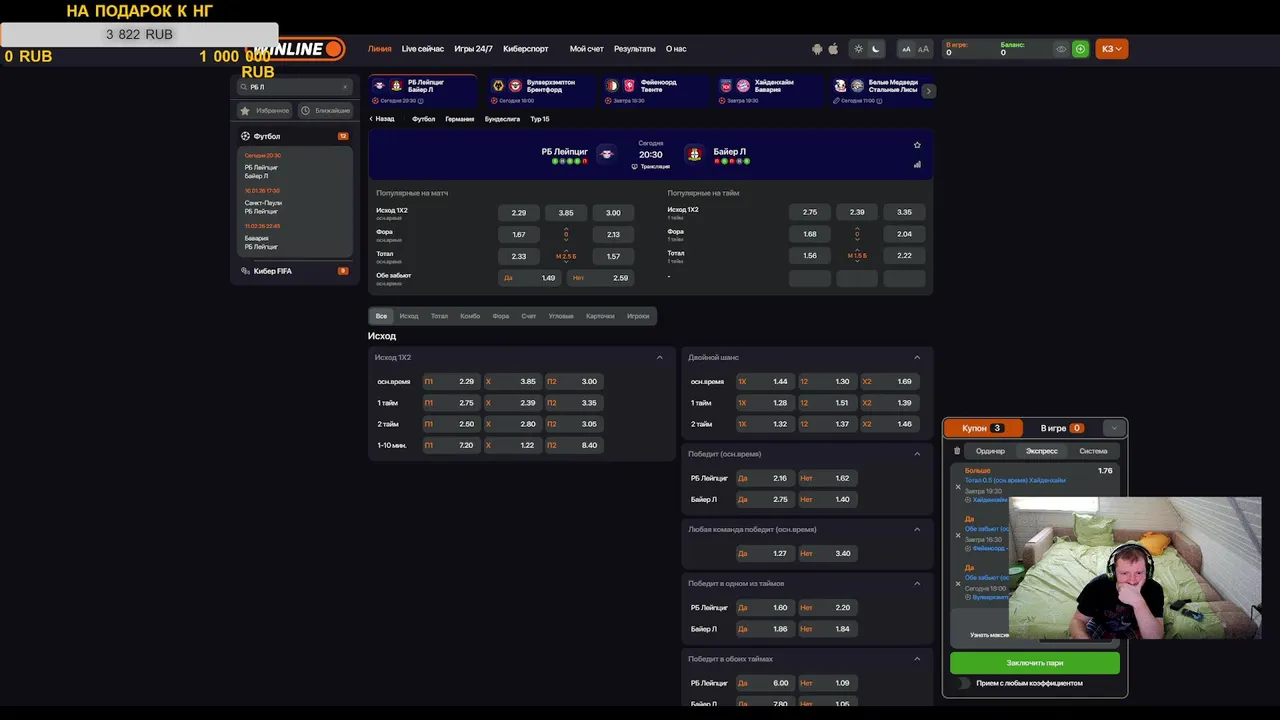Click the Заключить пари button

[1035, 663]
